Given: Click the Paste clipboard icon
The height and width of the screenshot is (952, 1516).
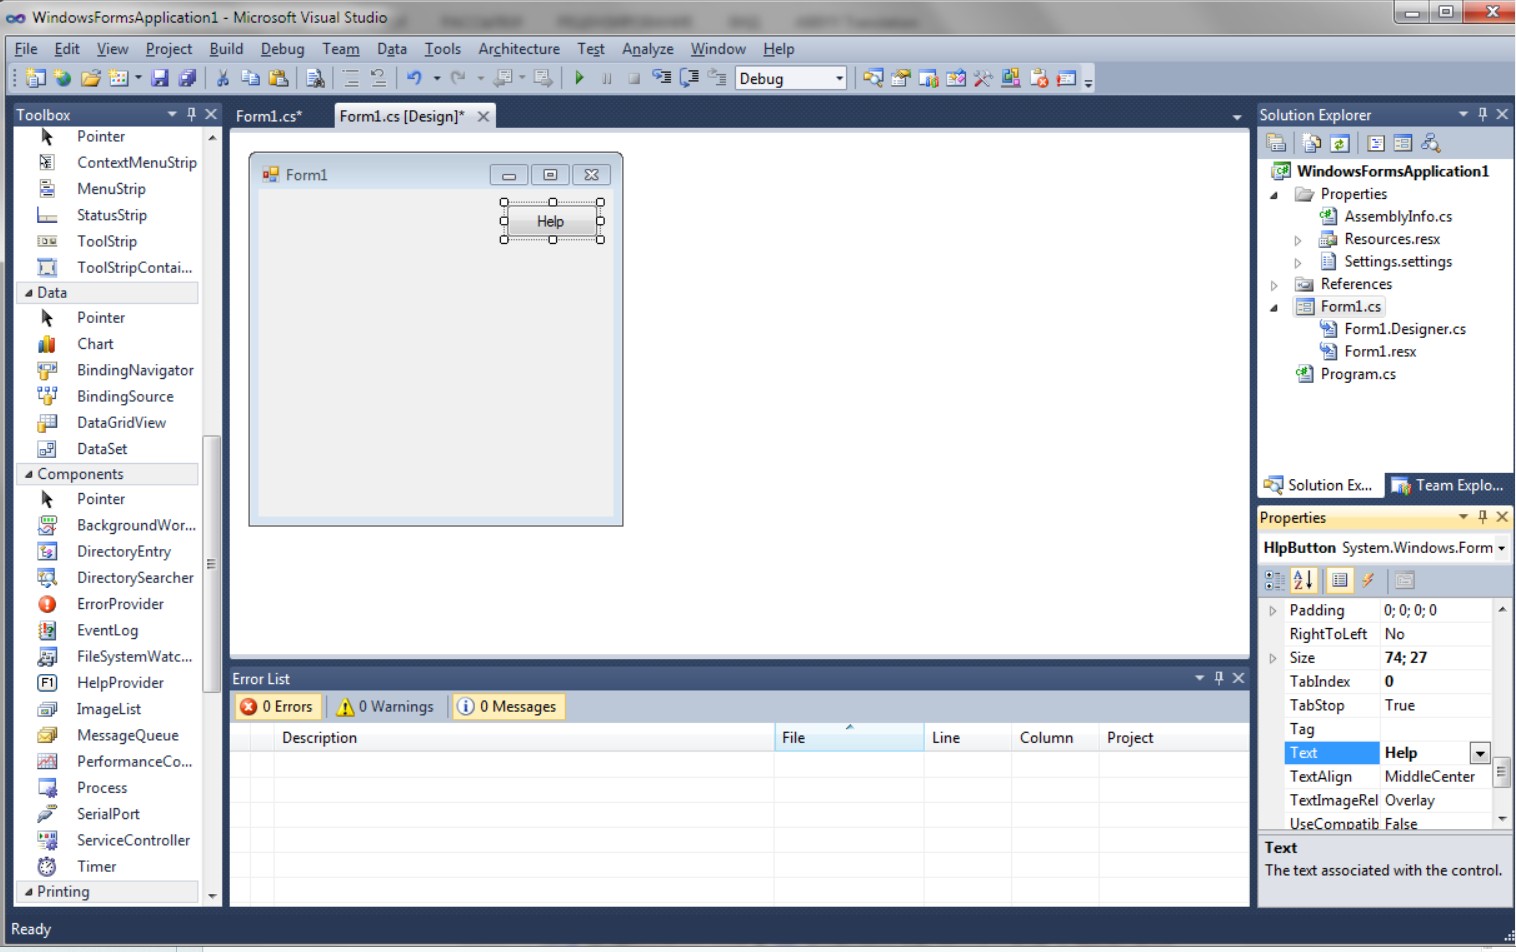Looking at the screenshot, I should click(x=279, y=78).
